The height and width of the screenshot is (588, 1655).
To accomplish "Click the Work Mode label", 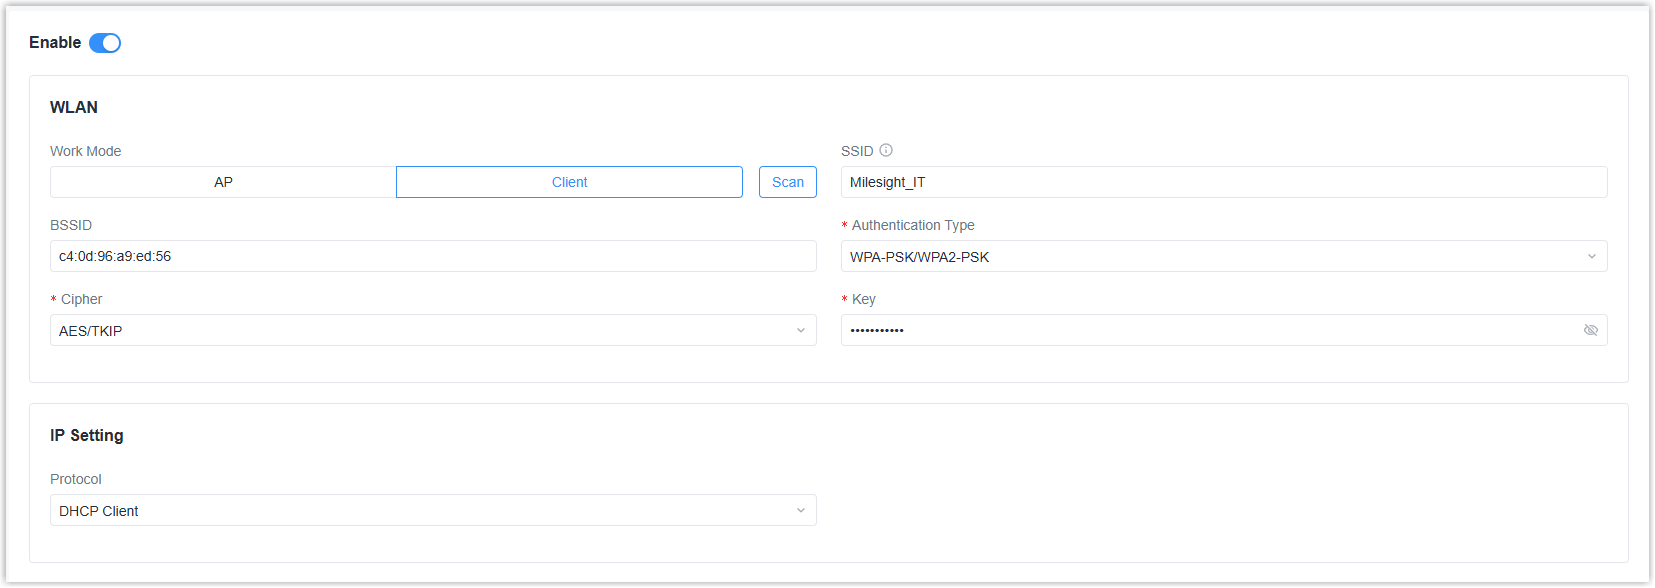I will (x=86, y=152).
